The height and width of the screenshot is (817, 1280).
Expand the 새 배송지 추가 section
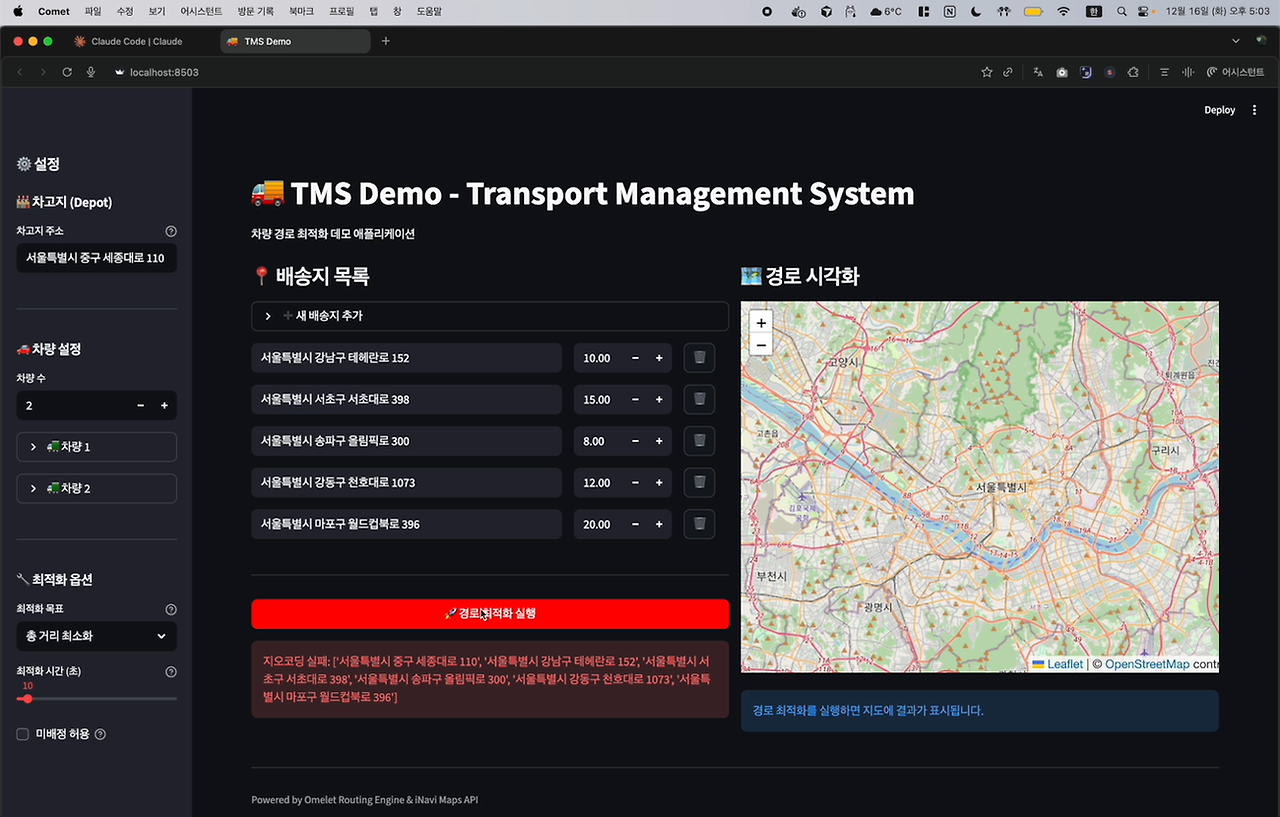490,316
